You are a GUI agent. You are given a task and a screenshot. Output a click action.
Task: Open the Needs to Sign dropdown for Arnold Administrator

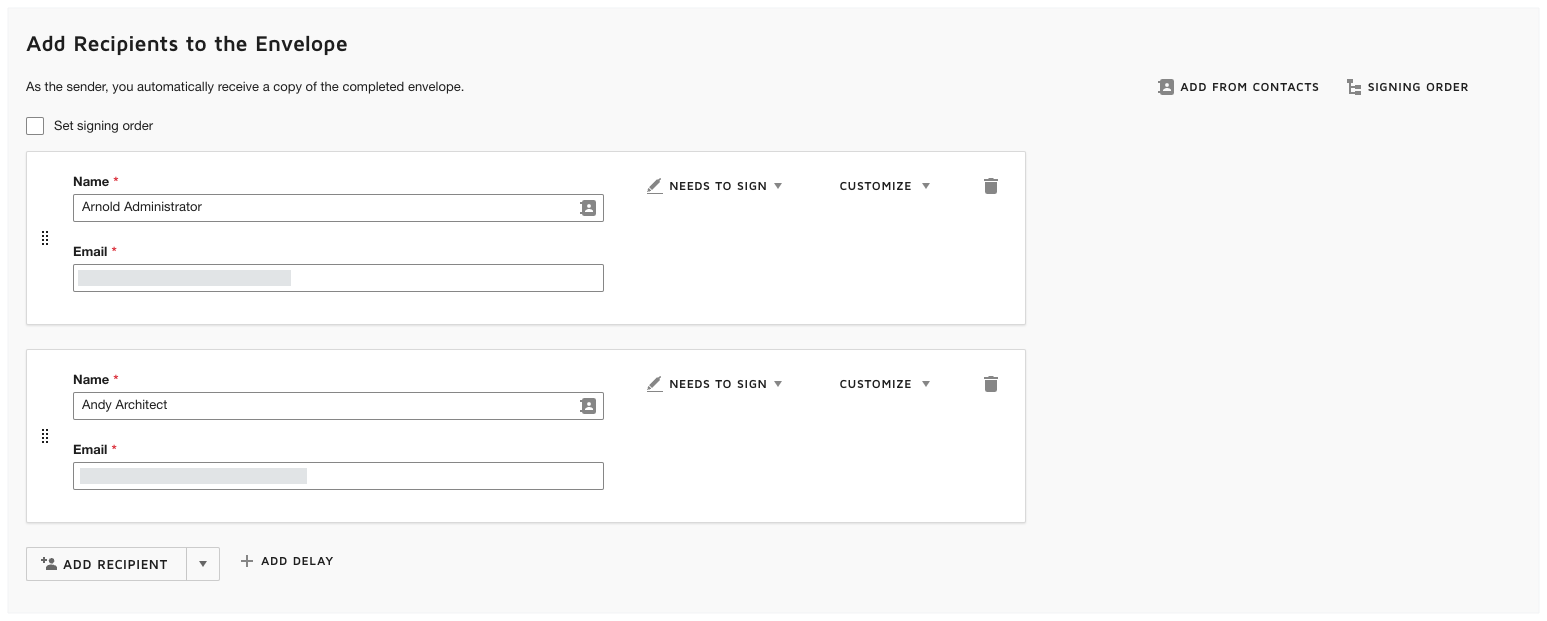pos(722,186)
